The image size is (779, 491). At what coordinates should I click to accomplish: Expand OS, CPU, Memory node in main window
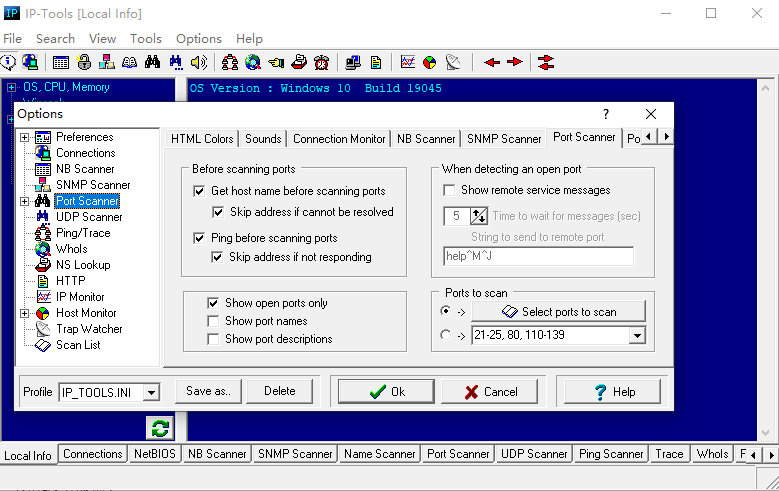tap(11, 87)
